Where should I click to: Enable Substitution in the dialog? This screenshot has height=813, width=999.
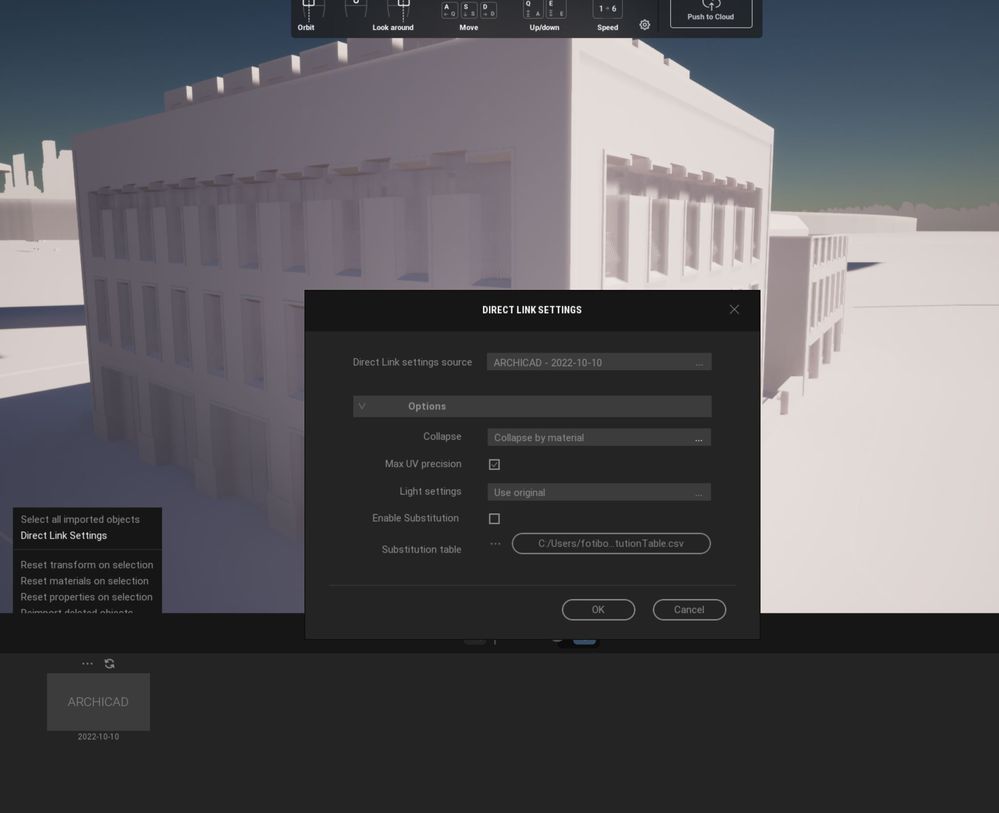point(494,518)
